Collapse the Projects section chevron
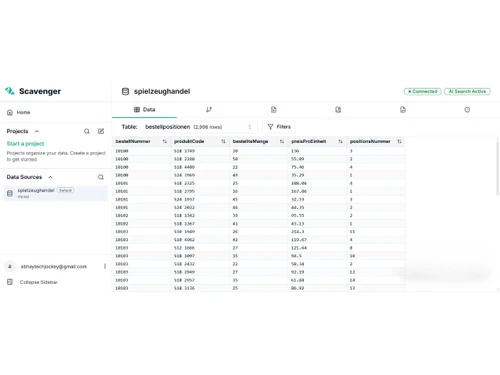The height and width of the screenshot is (375, 500). point(37,131)
